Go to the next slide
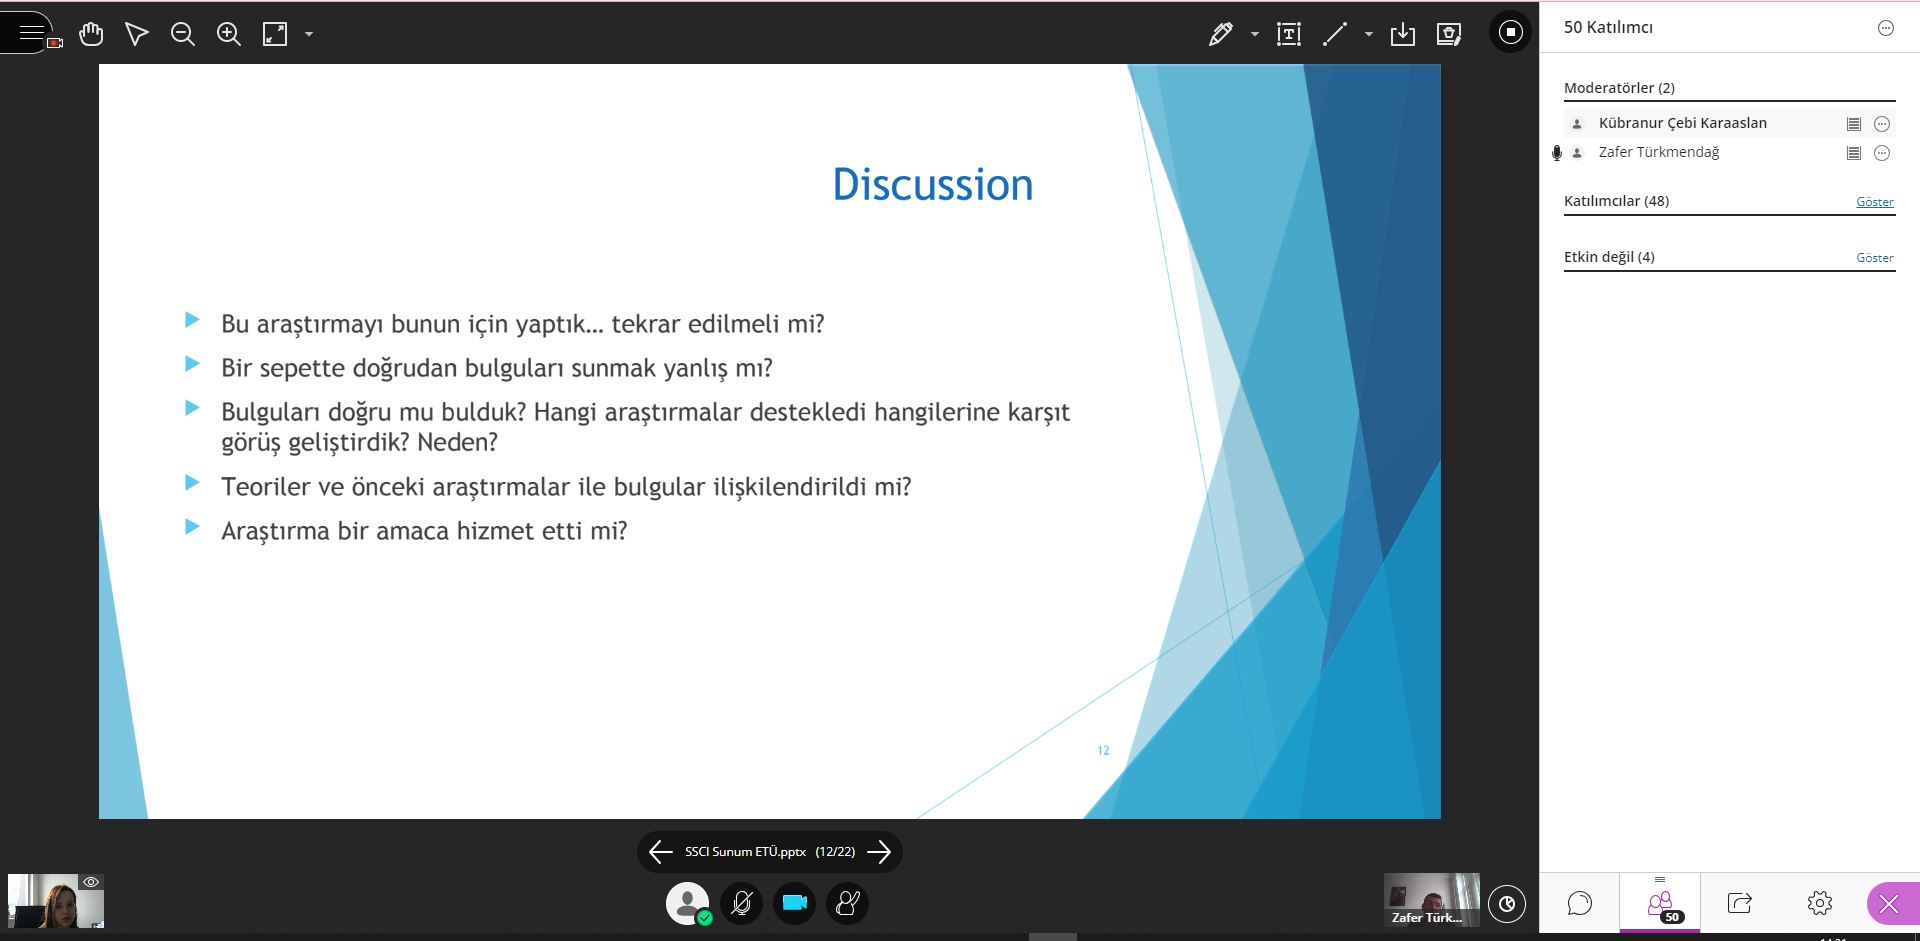This screenshot has width=1920, height=941. click(x=879, y=852)
